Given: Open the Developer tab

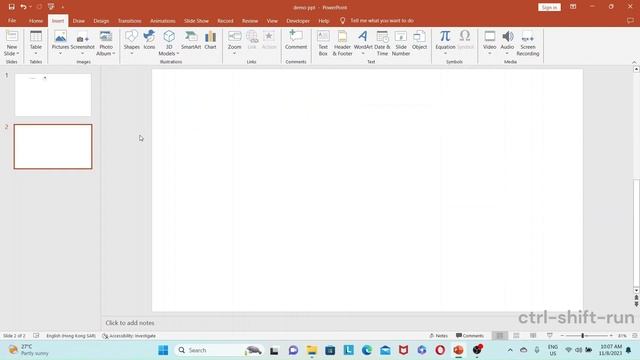Looking at the screenshot, I should tap(298, 20).
